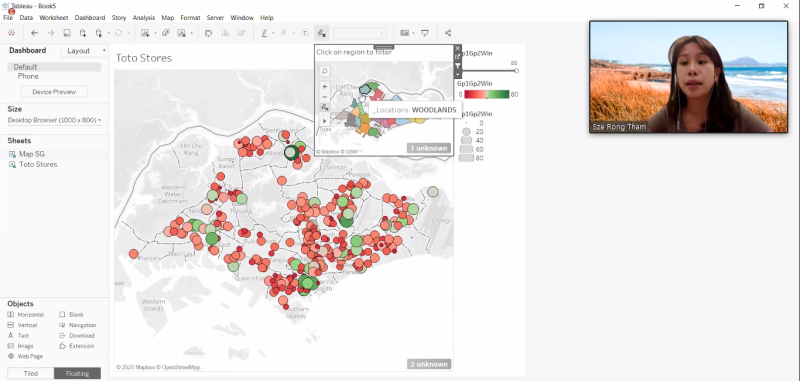Select Floating object mode
Screen dimensions: 800x381
pos(78,373)
